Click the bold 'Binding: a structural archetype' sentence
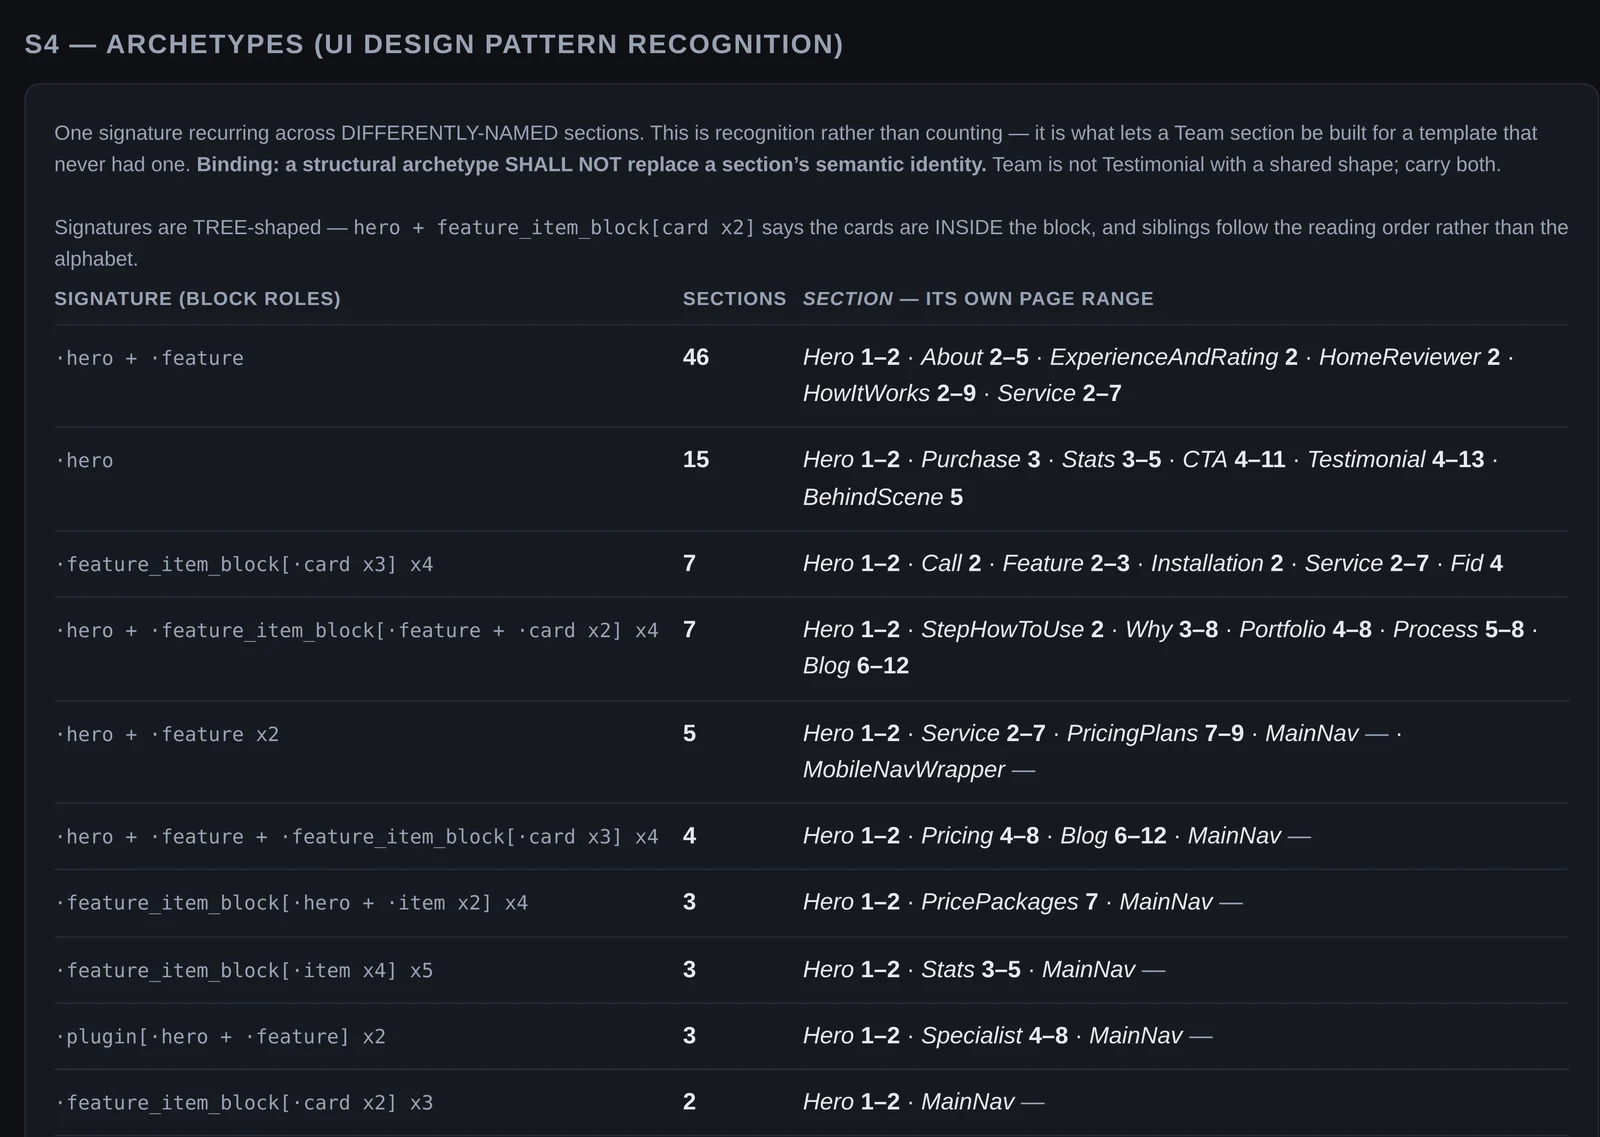This screenshot has height=1137, width=1600. [591, 164]
